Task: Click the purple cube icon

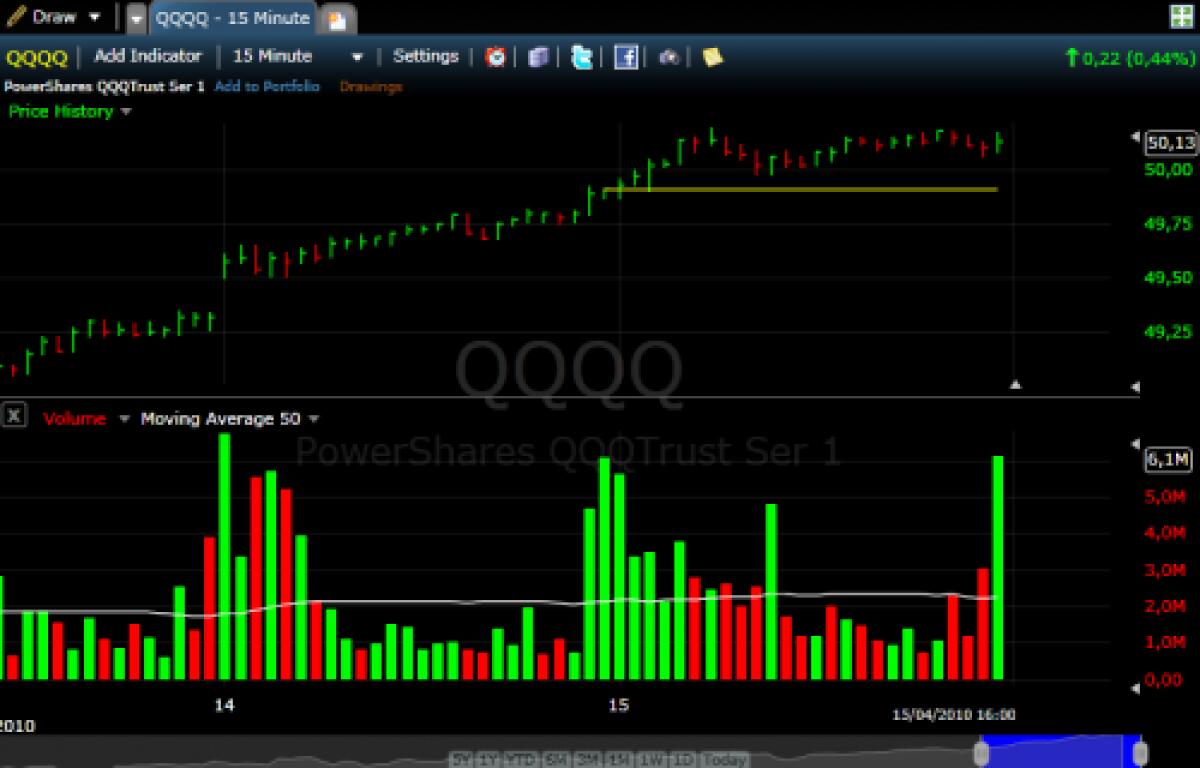Action: [x=539, y=57]
